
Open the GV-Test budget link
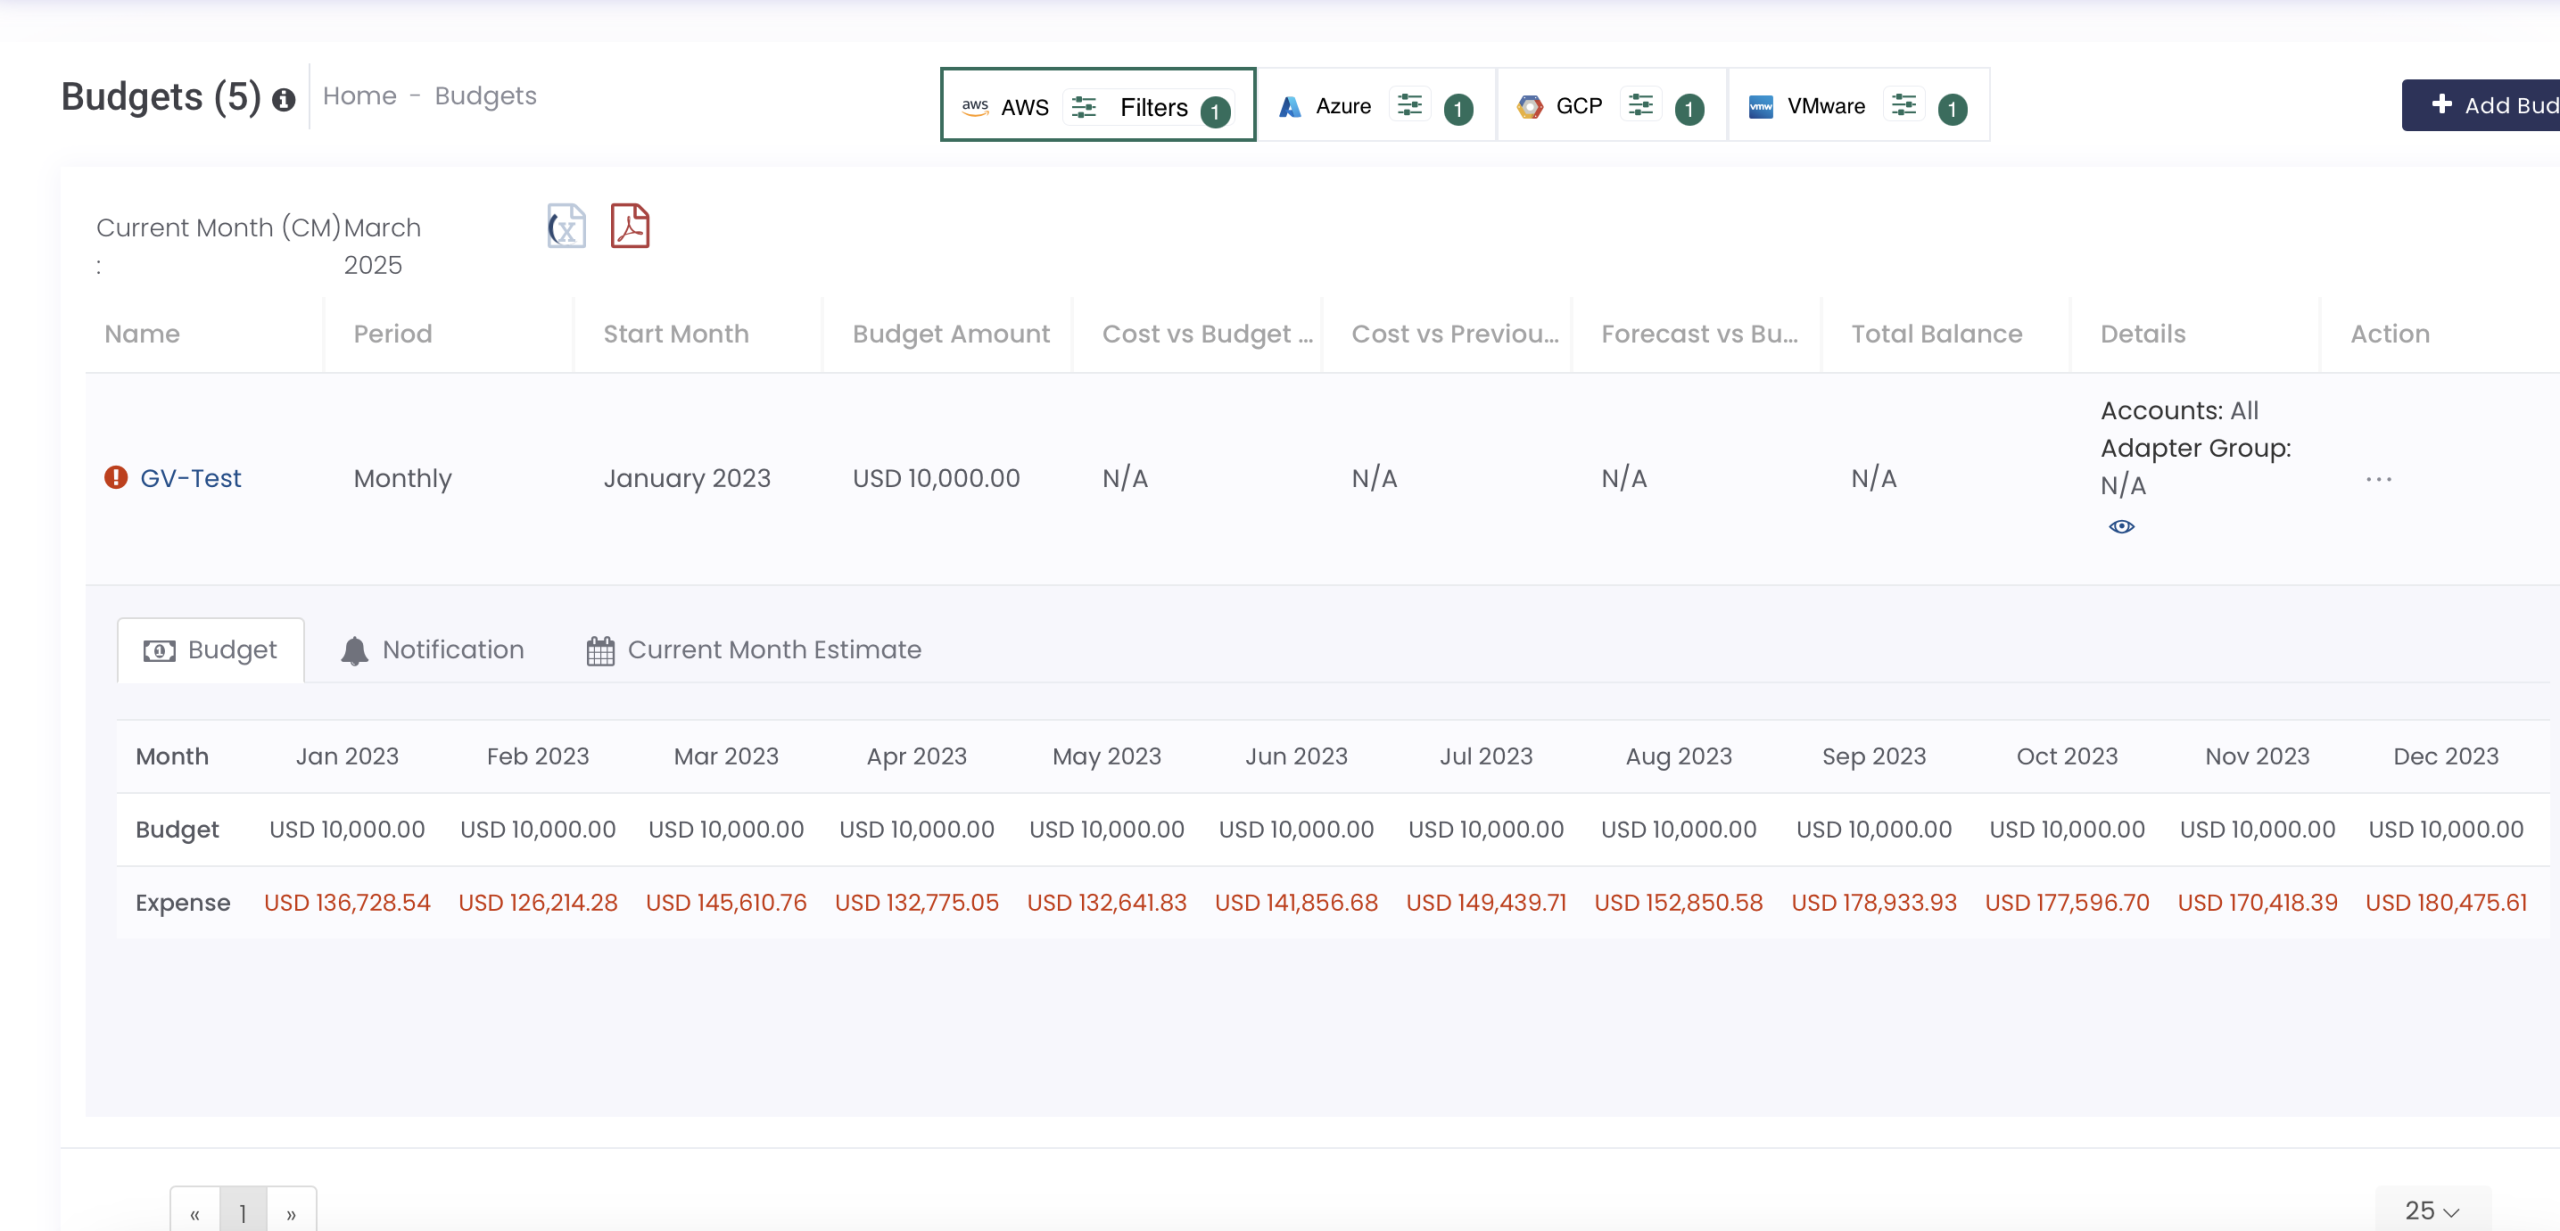(x=191, y=478)
